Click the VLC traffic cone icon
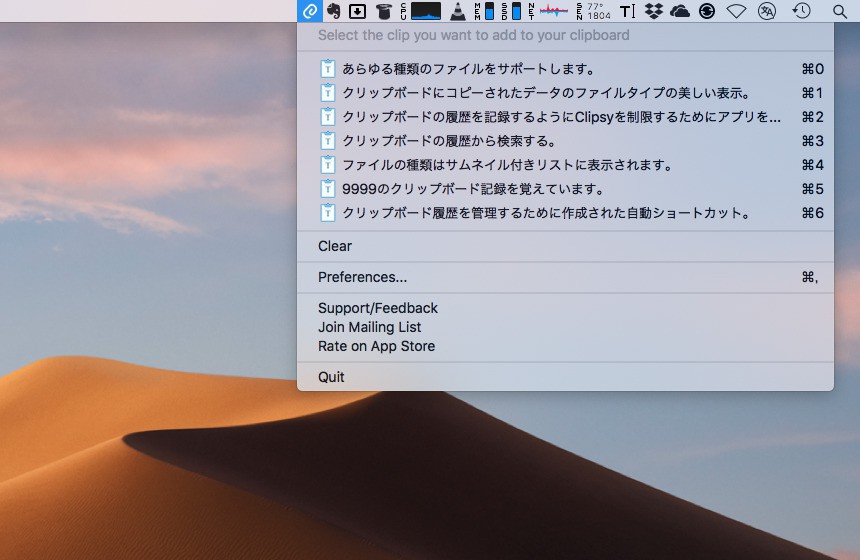This screenshot has width=860, height=560. (457, 11)
